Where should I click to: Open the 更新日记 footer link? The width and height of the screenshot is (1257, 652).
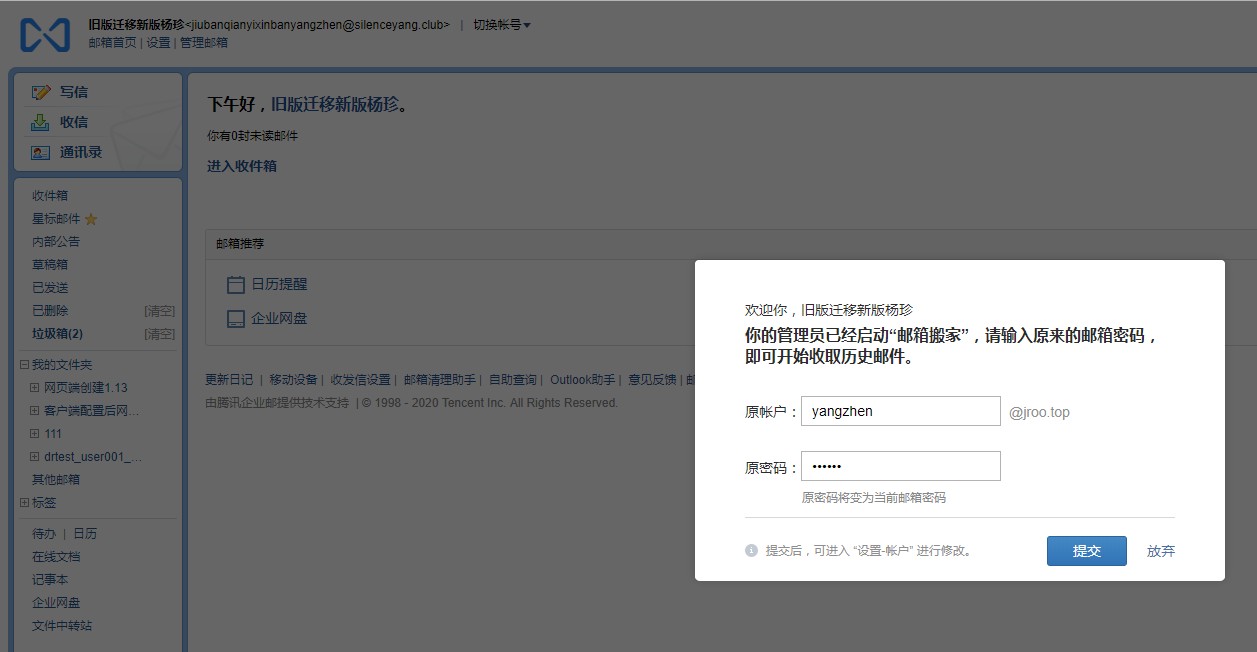229,380
